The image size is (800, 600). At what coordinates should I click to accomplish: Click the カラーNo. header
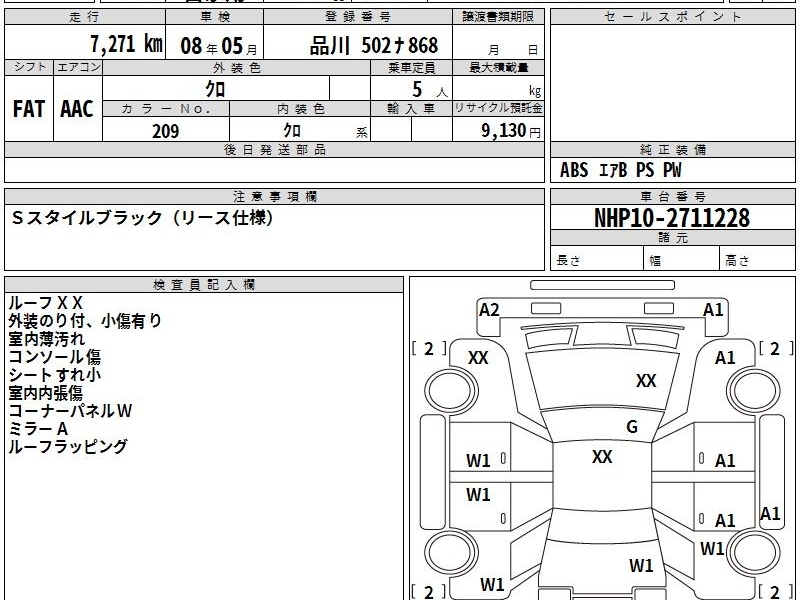[166, 109]
